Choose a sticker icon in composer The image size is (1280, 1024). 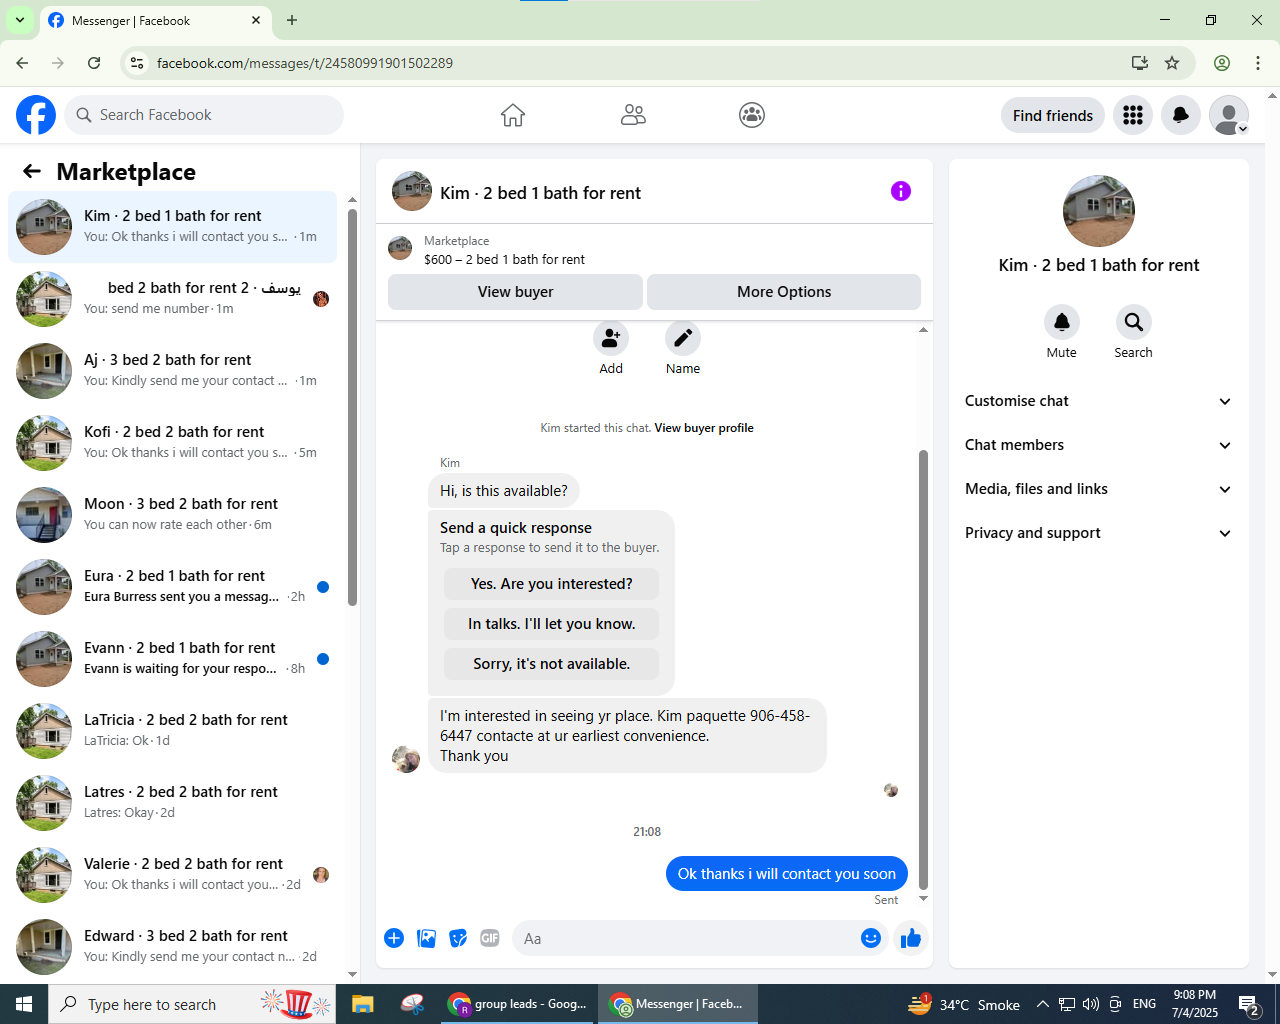click(x=458, y=938)
